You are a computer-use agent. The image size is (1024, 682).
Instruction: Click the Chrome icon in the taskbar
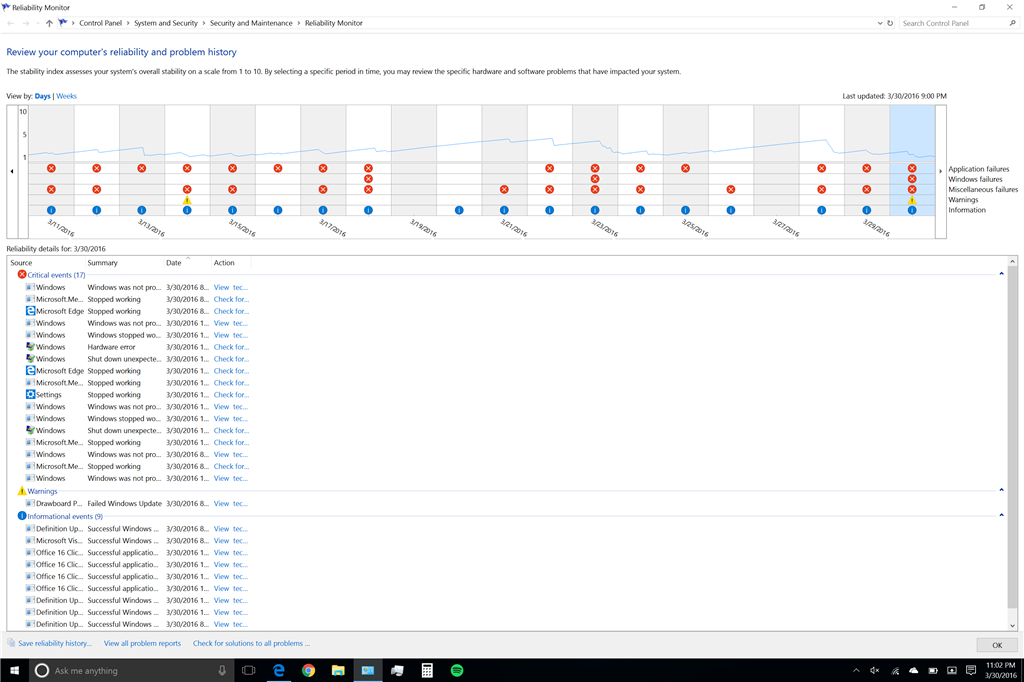pos(308,670)
